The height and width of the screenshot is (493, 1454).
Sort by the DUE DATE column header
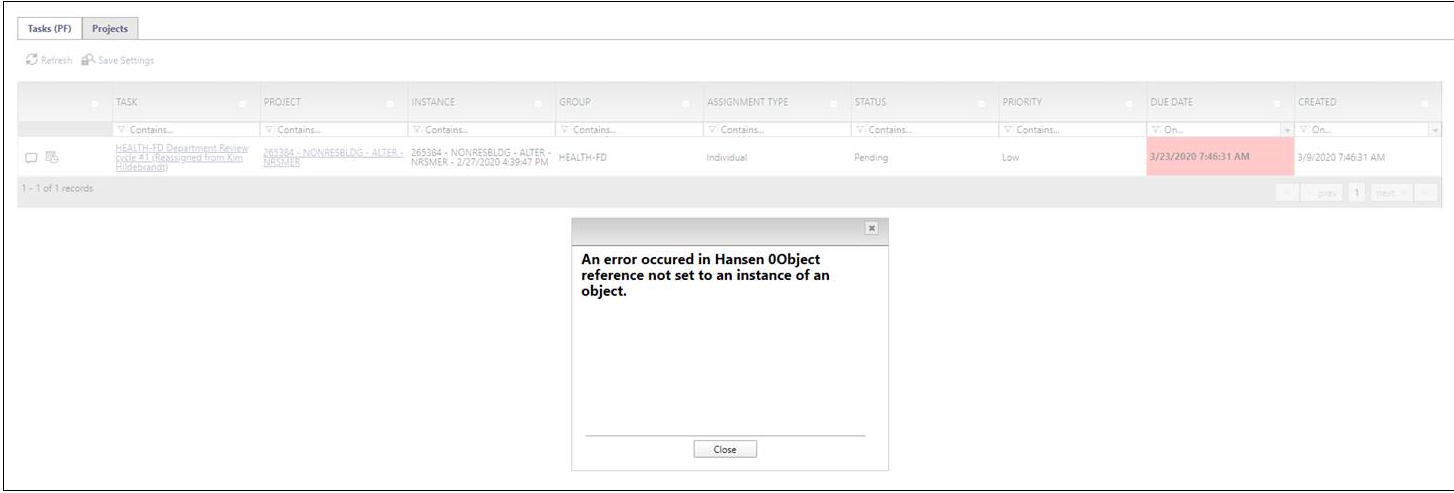(x=1172, y=103)
